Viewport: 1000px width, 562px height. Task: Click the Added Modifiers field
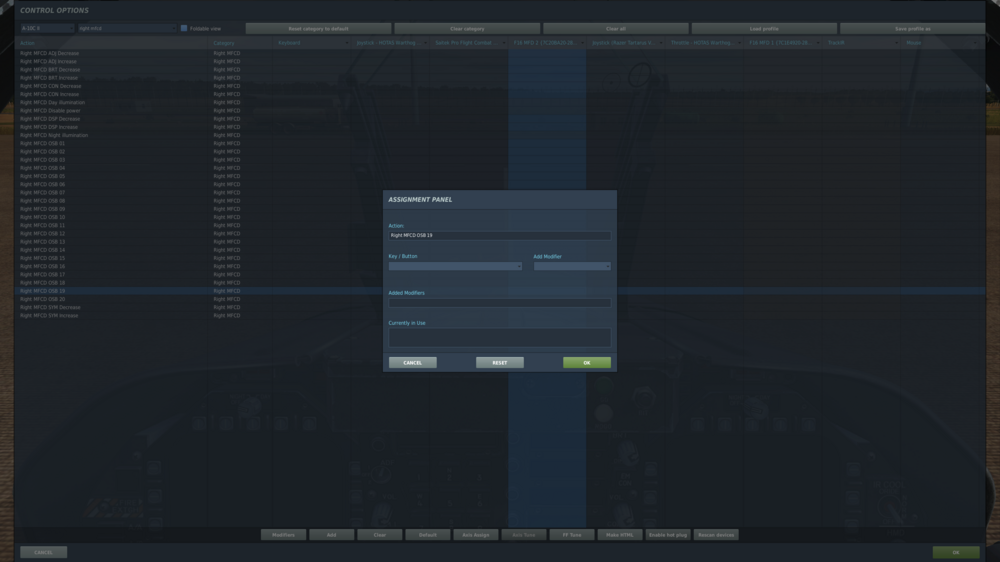[x=499, y=303]
